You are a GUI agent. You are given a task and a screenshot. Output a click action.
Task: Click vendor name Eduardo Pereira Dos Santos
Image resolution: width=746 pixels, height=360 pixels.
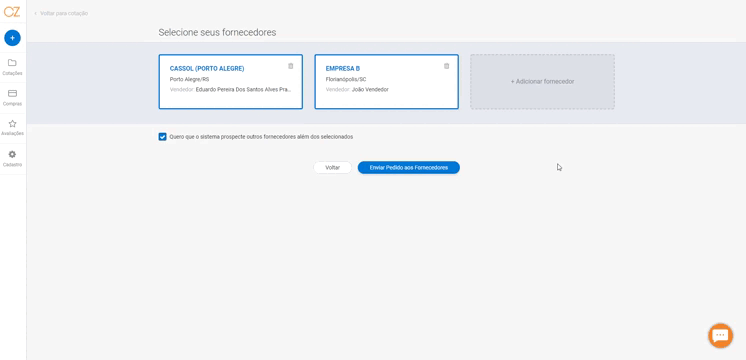[244, 89]
